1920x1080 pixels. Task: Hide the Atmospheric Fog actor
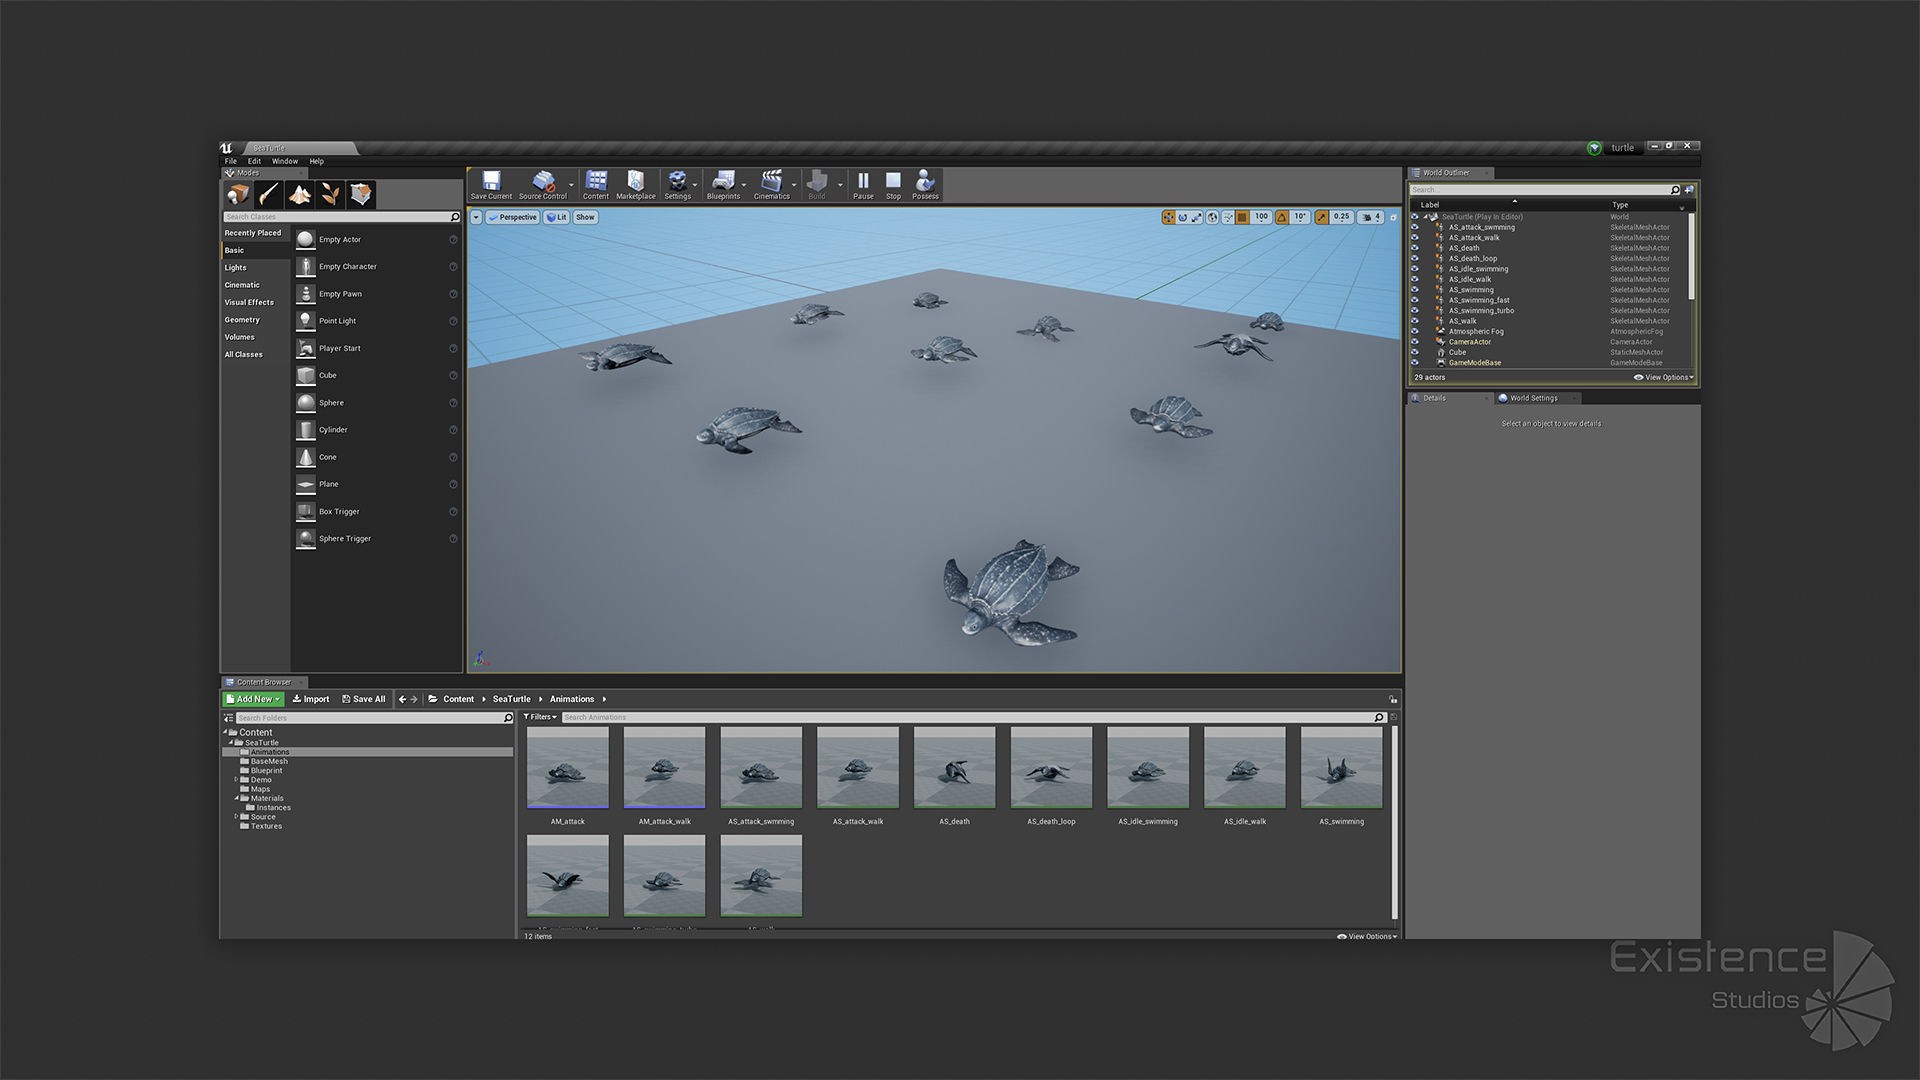(1414, 331)
